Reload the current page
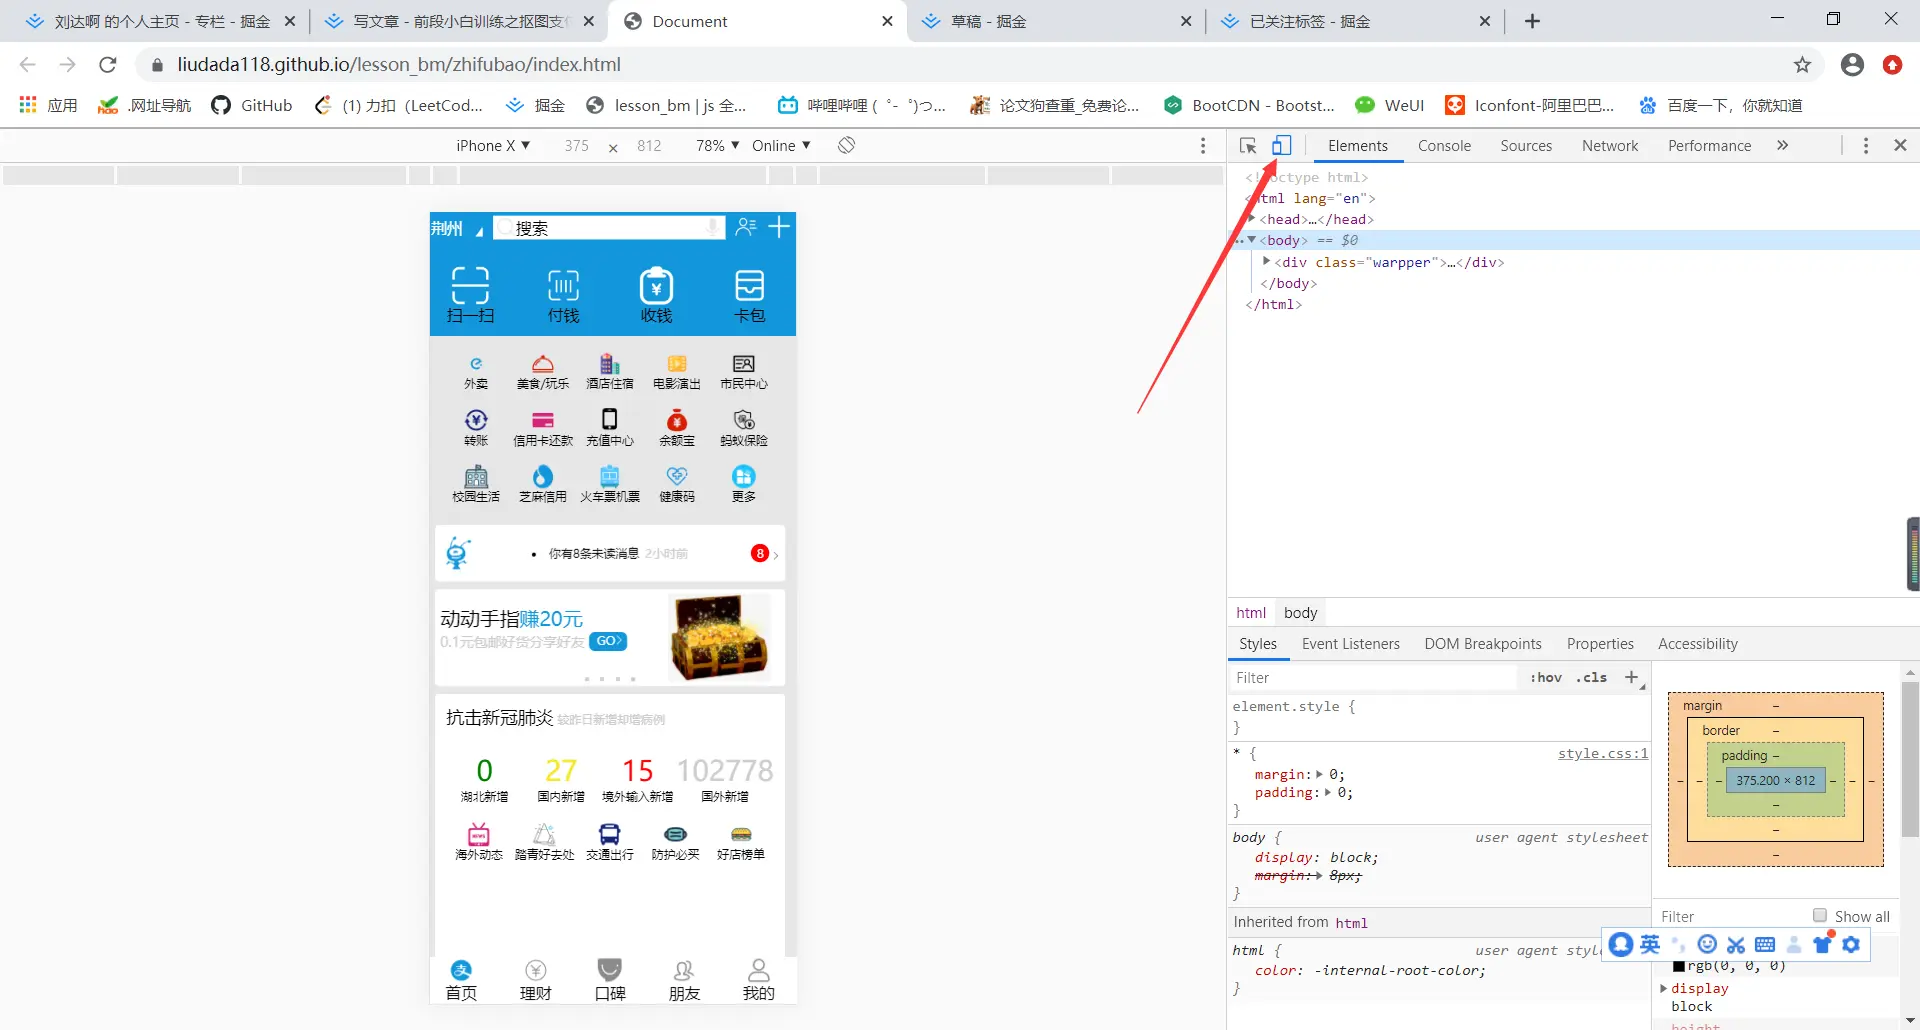1920x1030 pixels. [108, 65]
